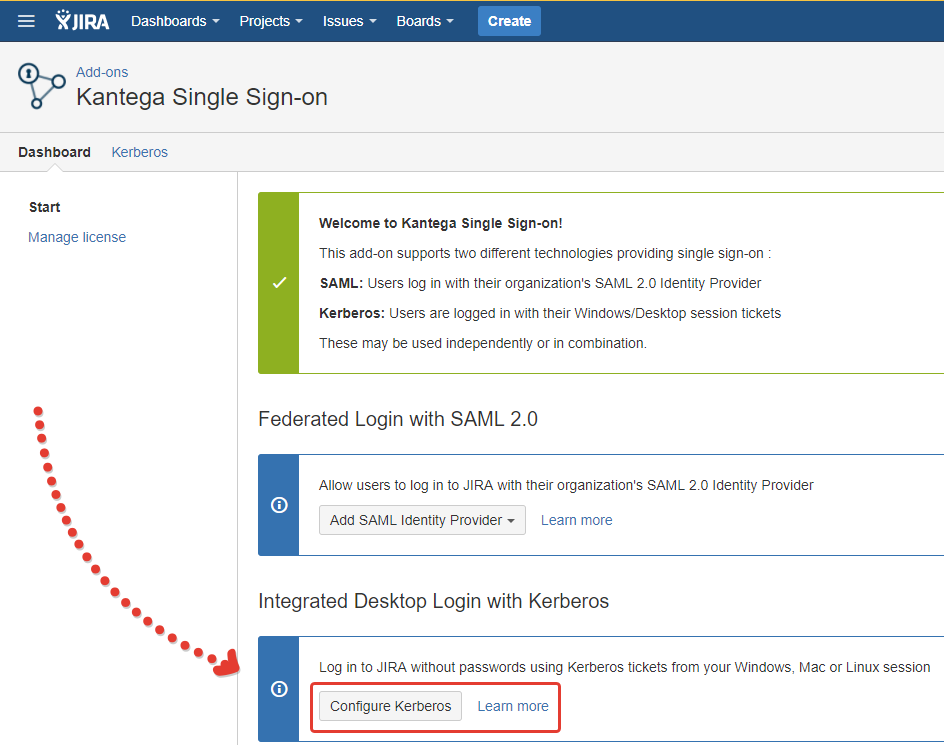Click the info icon in the SAML panel

click(279, 505)
